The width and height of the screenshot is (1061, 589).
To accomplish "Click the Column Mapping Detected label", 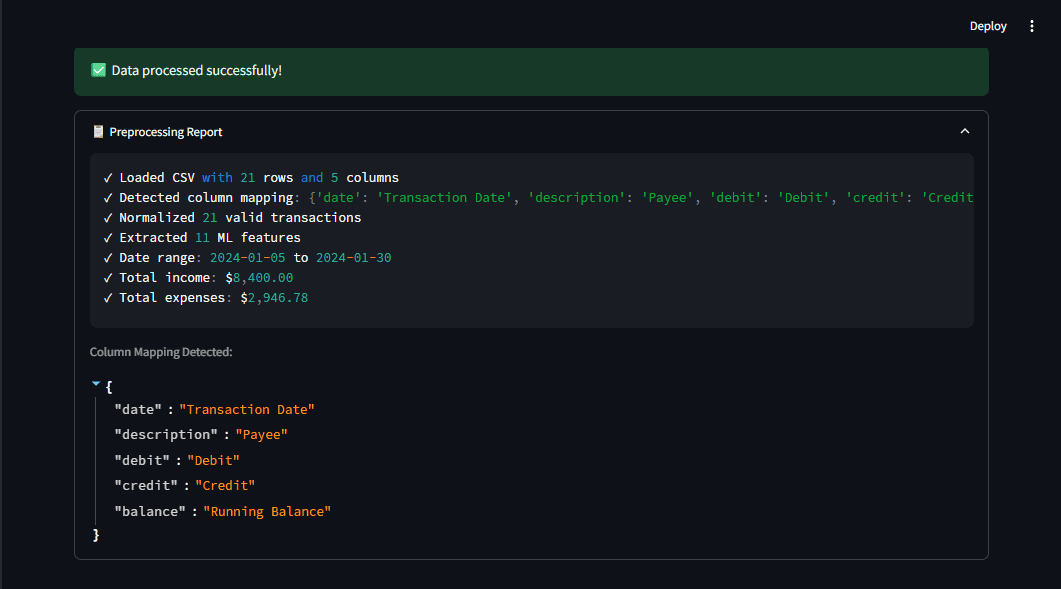I will click(x=161, y=352).
